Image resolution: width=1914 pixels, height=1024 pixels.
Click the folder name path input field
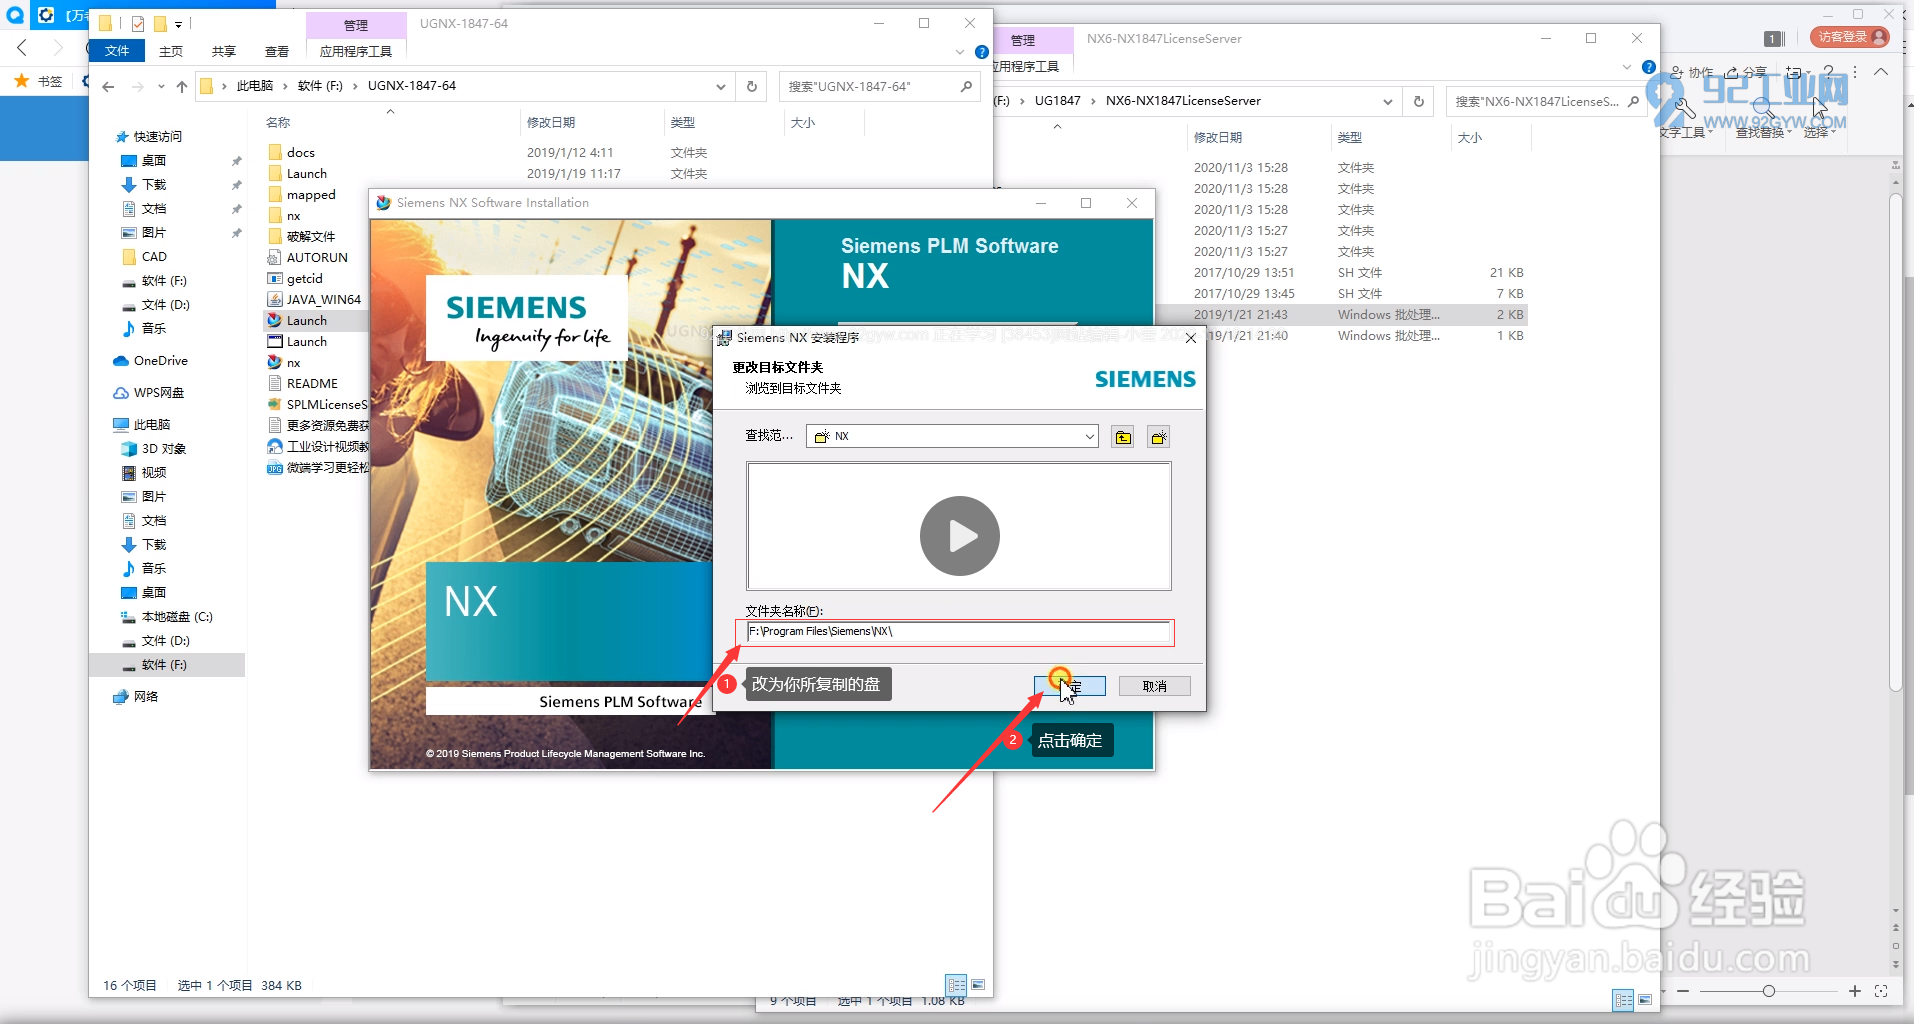[958, 632]
